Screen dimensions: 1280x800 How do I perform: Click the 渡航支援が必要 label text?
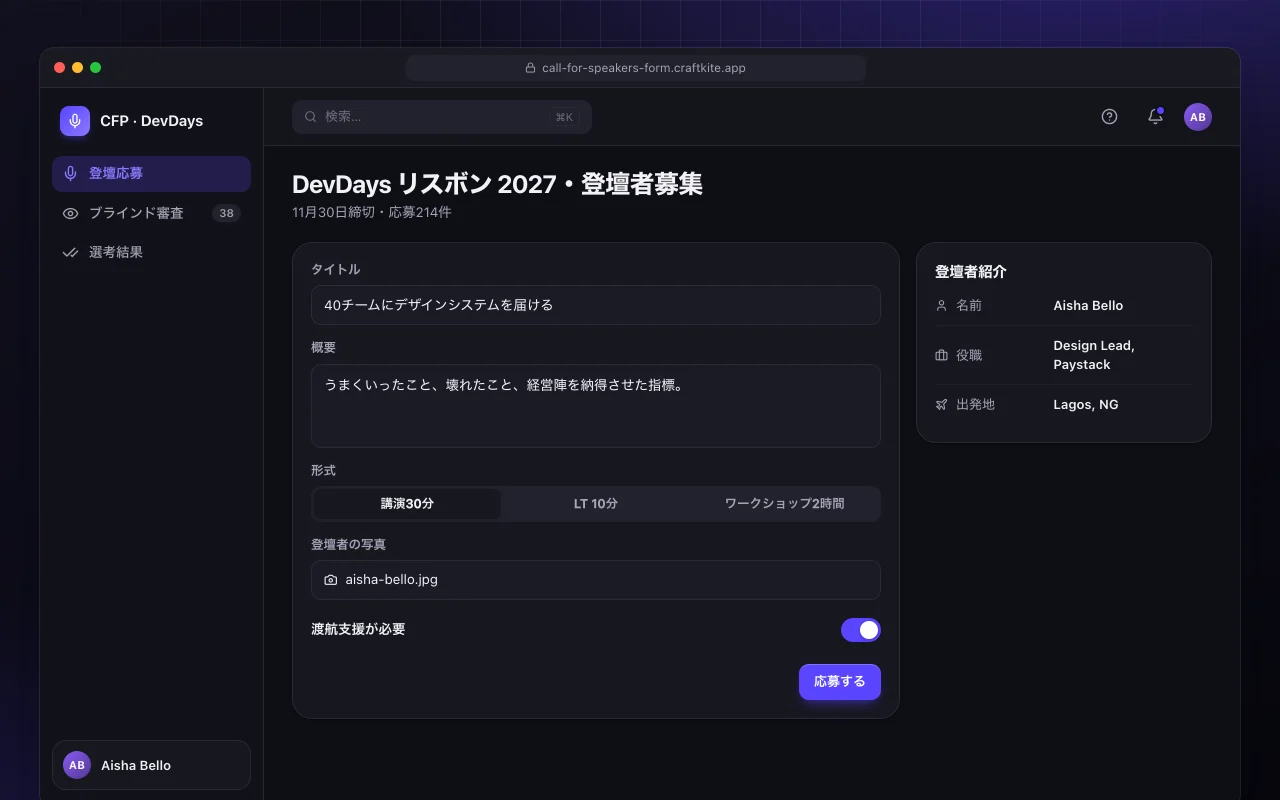point(358,630)
